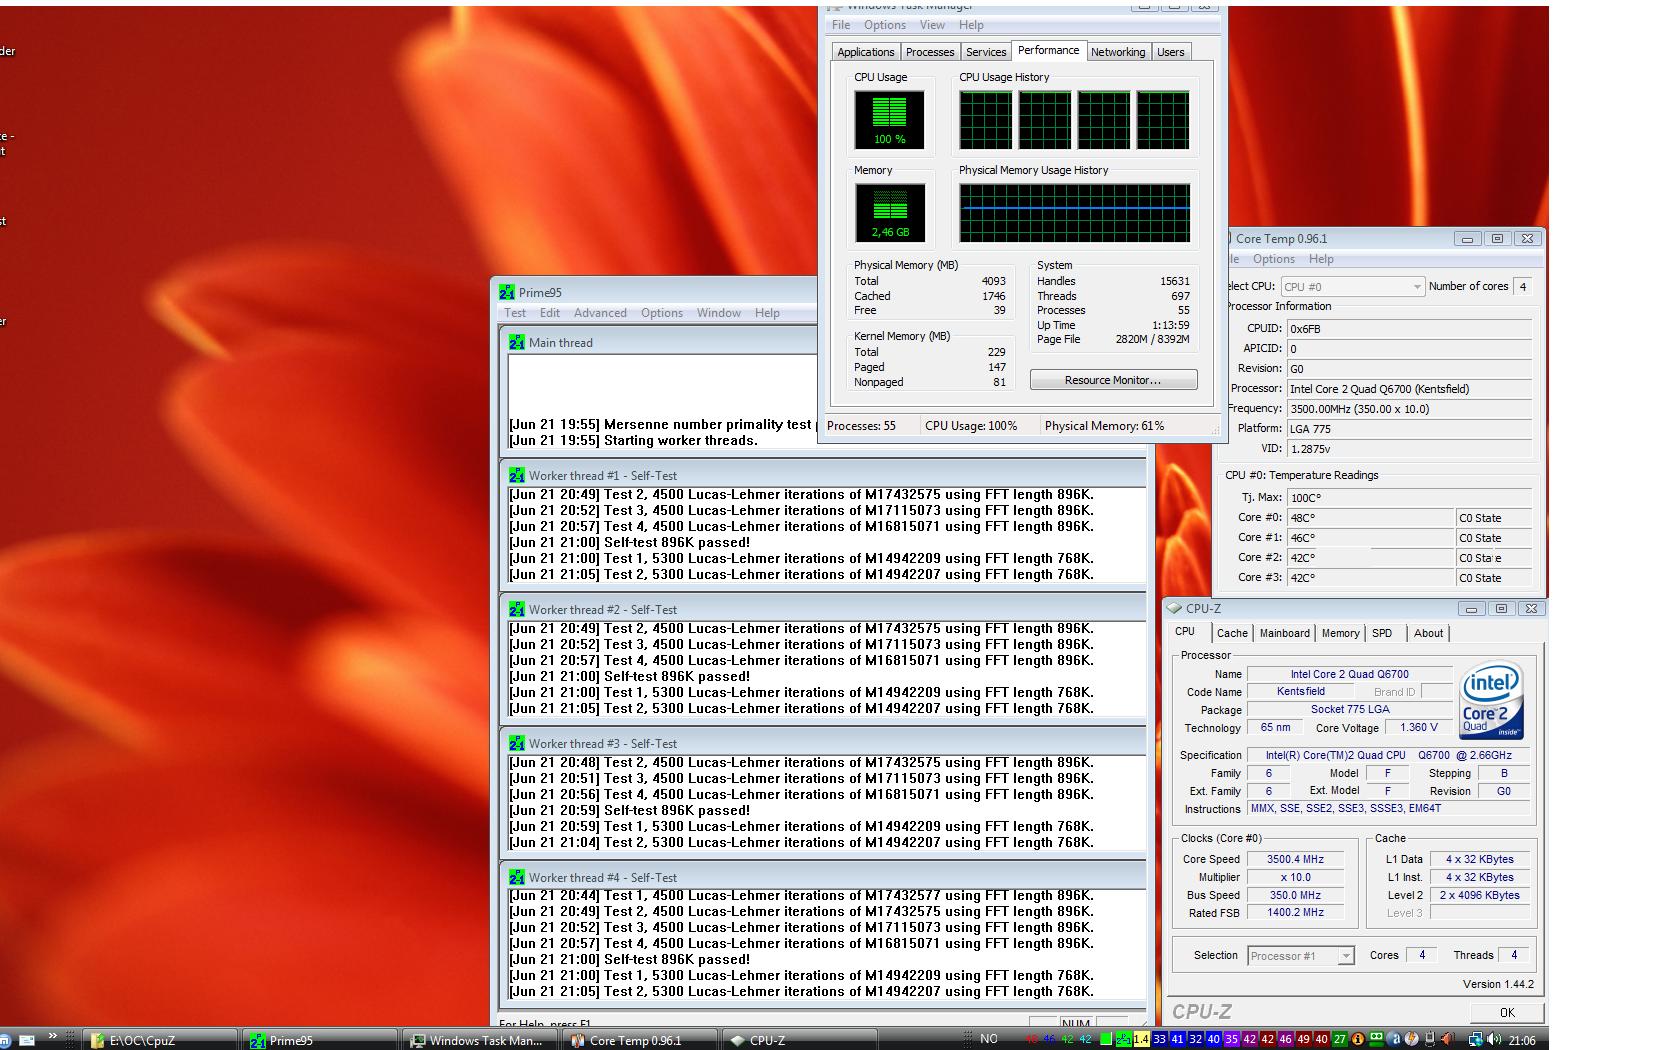Switch to Prime95 from the taskbar

point(320,1040)
